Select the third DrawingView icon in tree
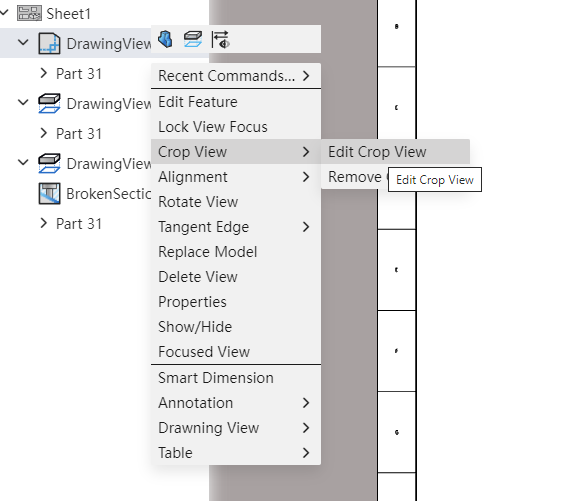Viewport: 561px width, 501px height. [x=49, y=164]
